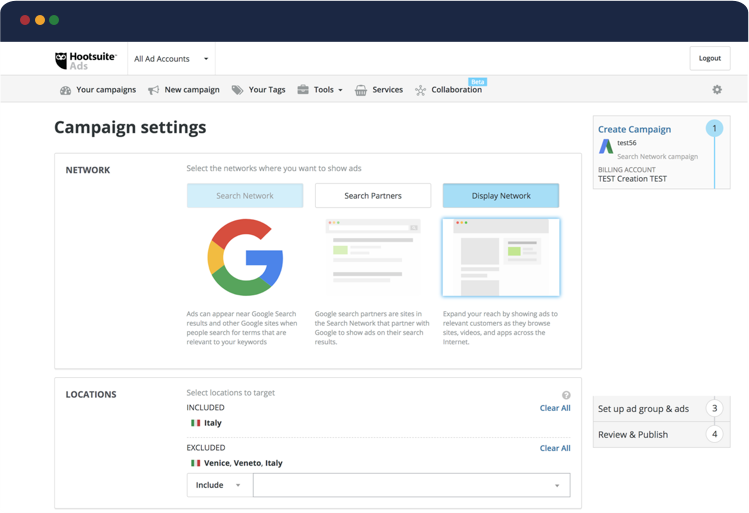Toggle the Search Partners network option
749x513 pixels.
tap(373, 196)
